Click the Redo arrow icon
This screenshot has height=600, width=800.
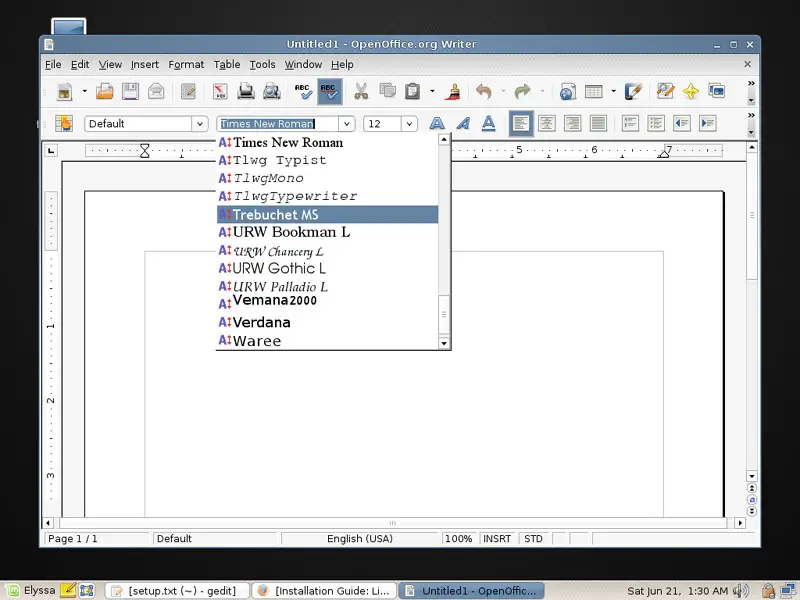pos(522,92)
